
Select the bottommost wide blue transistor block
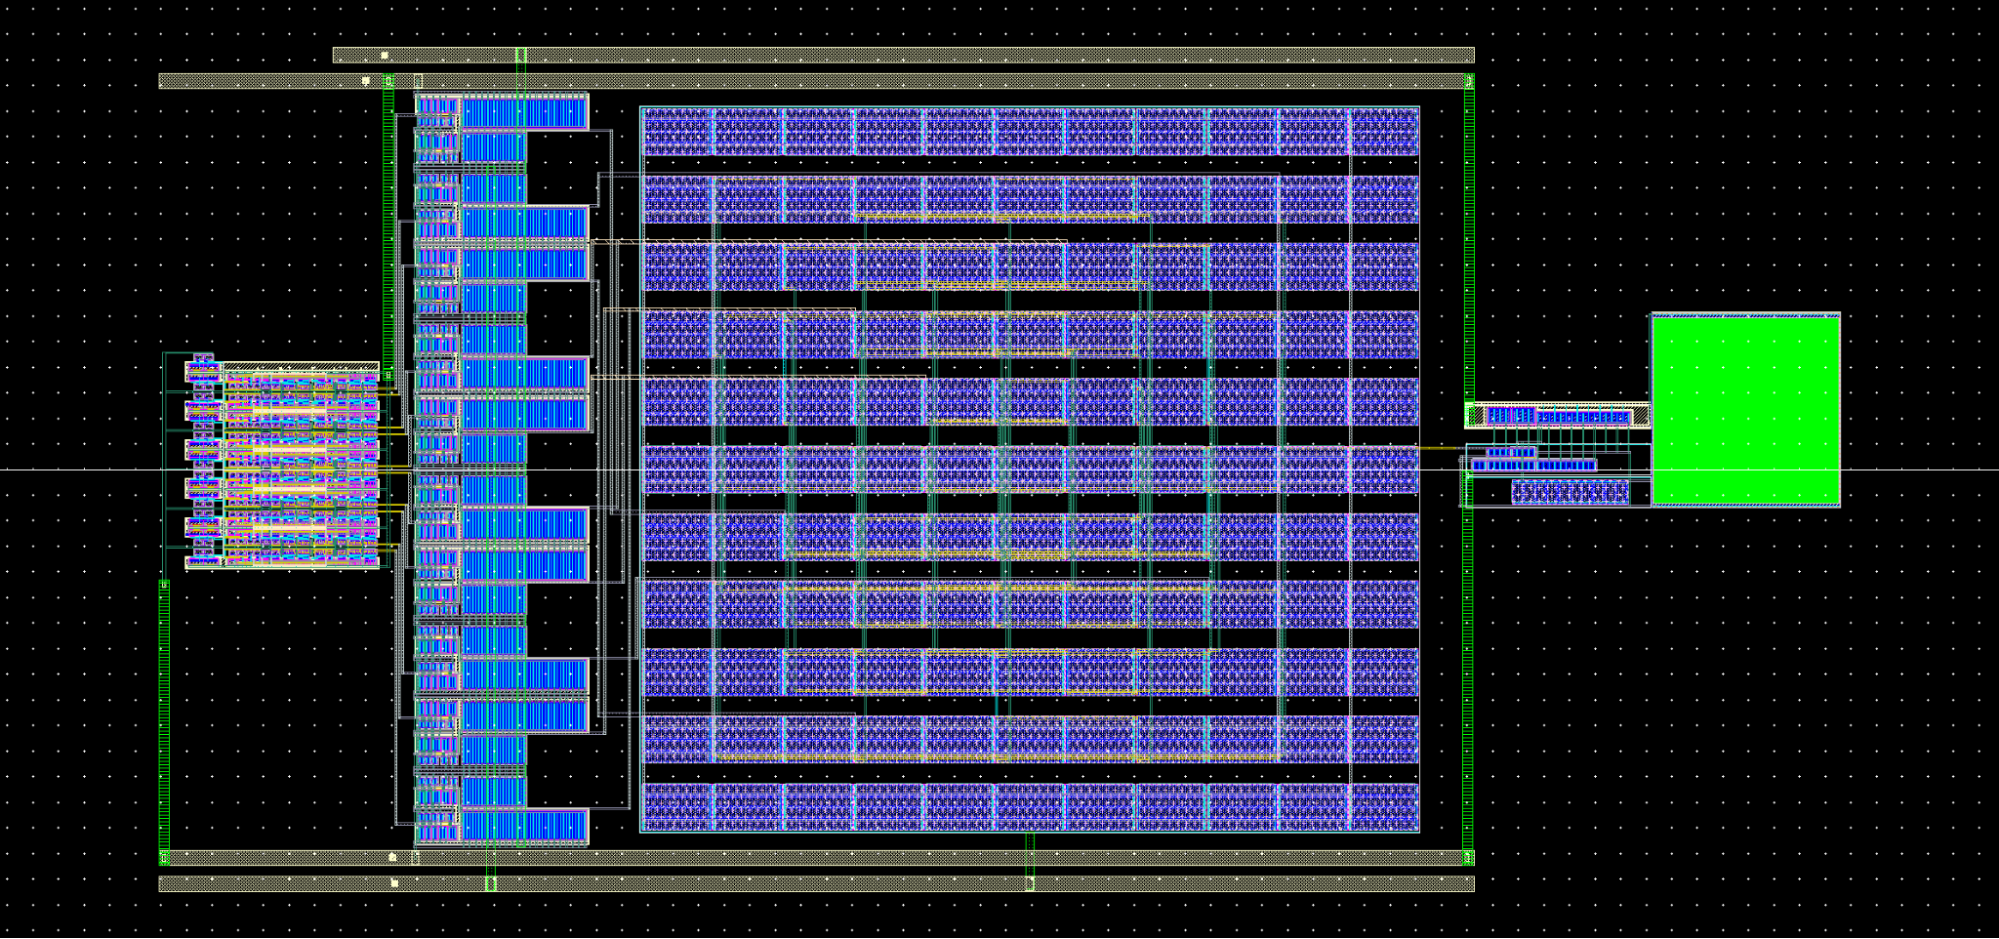click(524, 826)
